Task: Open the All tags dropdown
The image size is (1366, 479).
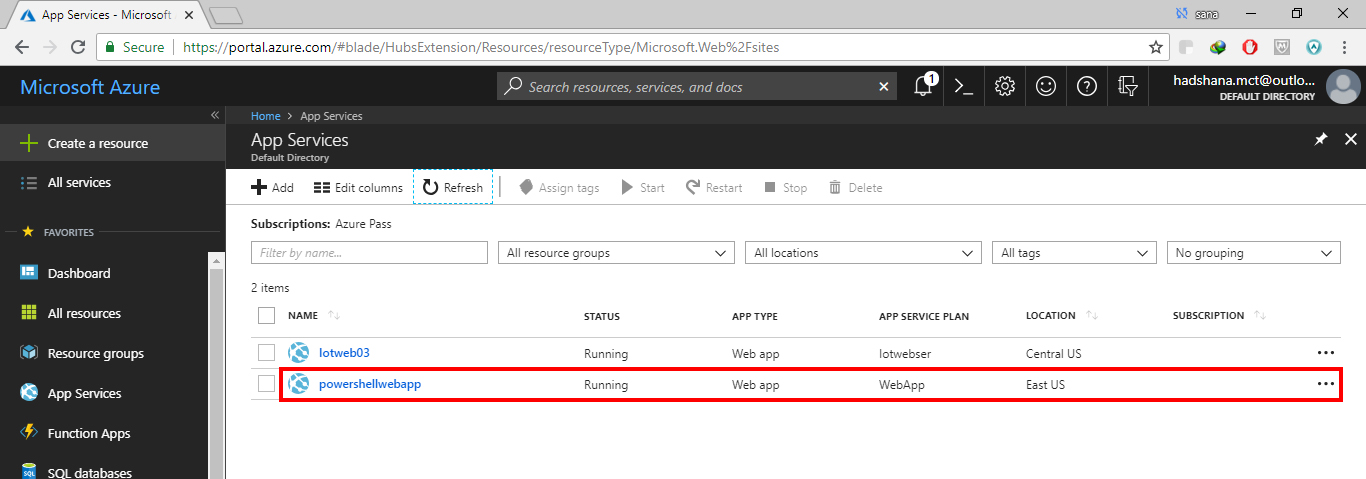Action: pyautogui.click(x=1074, y=253)
